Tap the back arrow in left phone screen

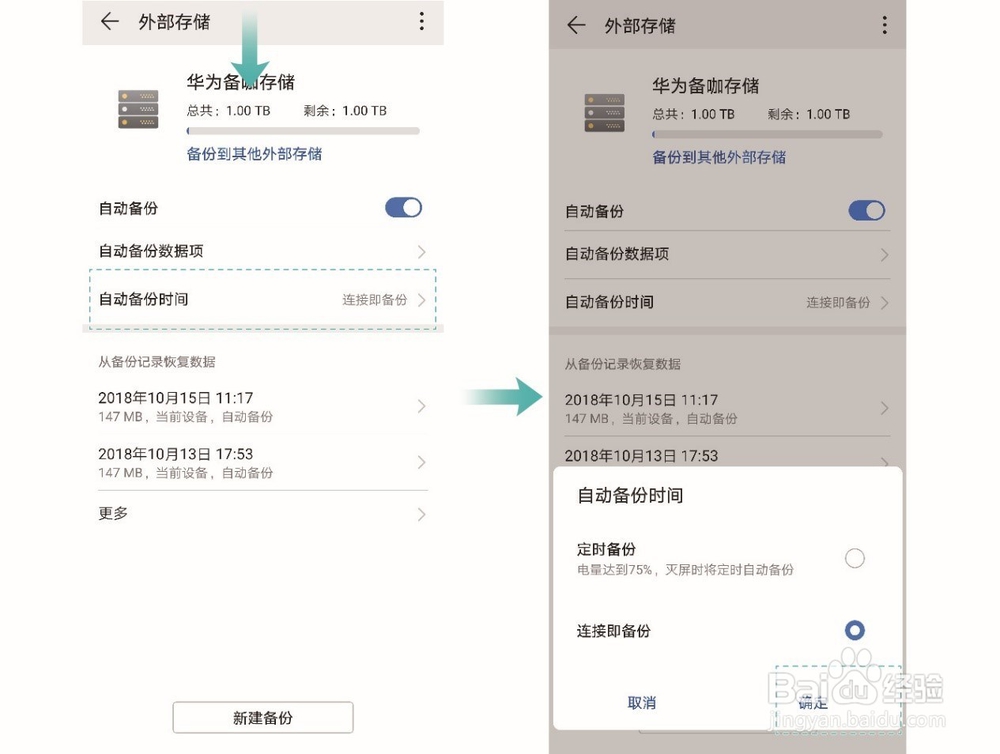[x=110, y=21]
